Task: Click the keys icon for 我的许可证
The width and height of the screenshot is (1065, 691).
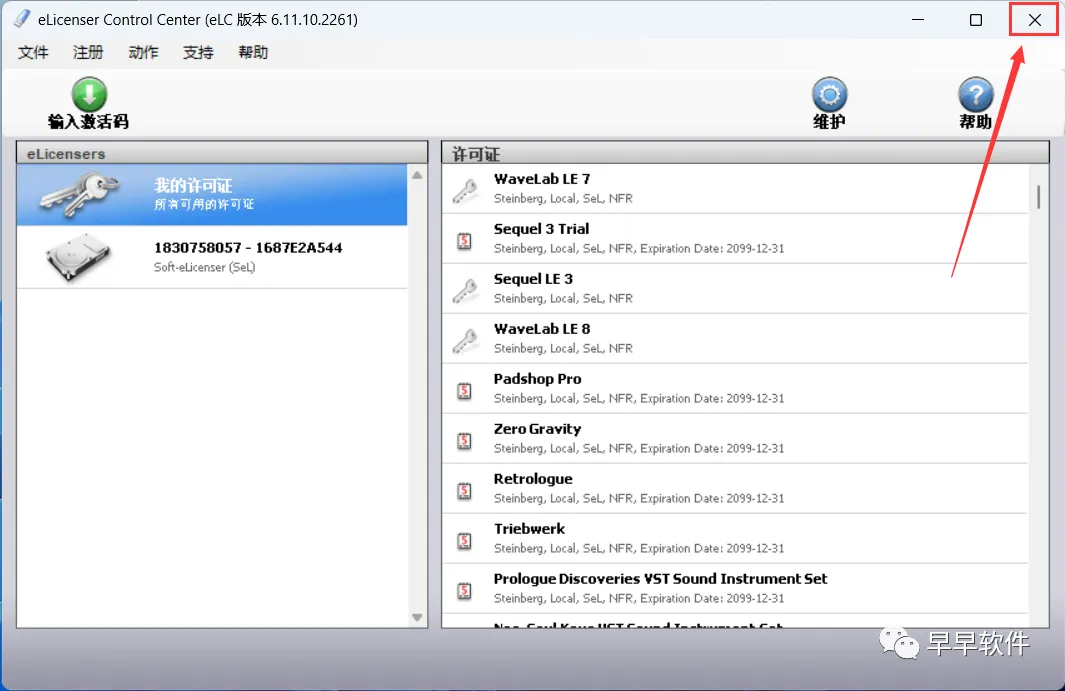Action: pos(79,193)
